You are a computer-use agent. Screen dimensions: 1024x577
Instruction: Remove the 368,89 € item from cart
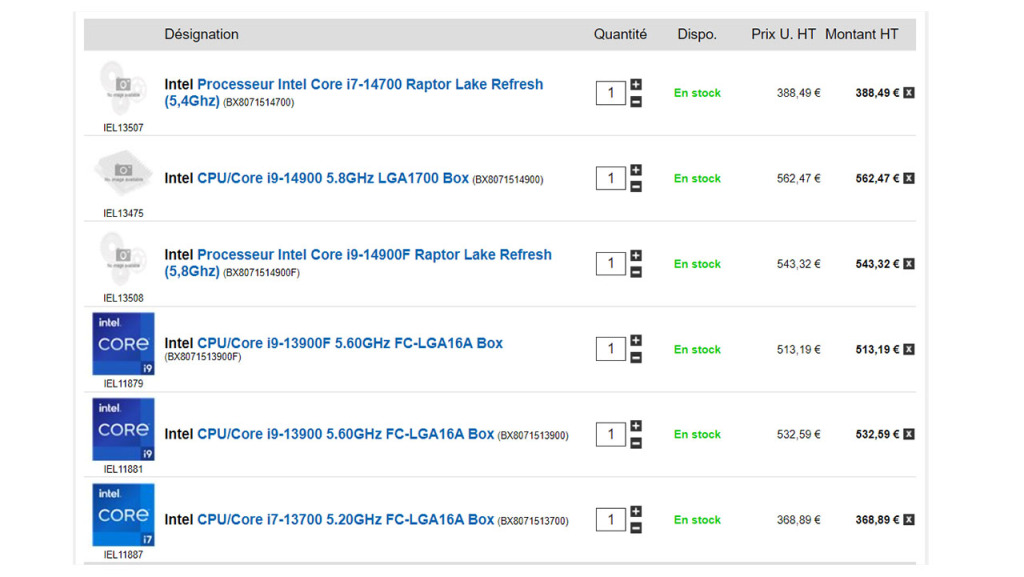click(x=908, y=520)
